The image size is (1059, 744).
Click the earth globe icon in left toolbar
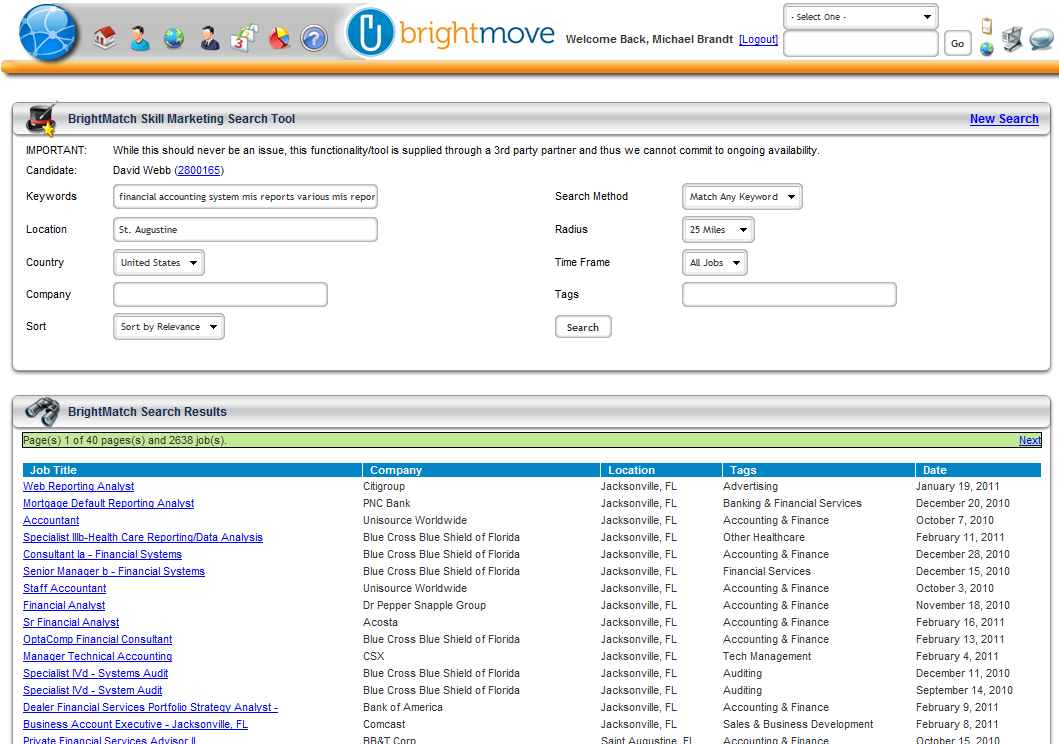pyautogui.click(x=174, y=38)
